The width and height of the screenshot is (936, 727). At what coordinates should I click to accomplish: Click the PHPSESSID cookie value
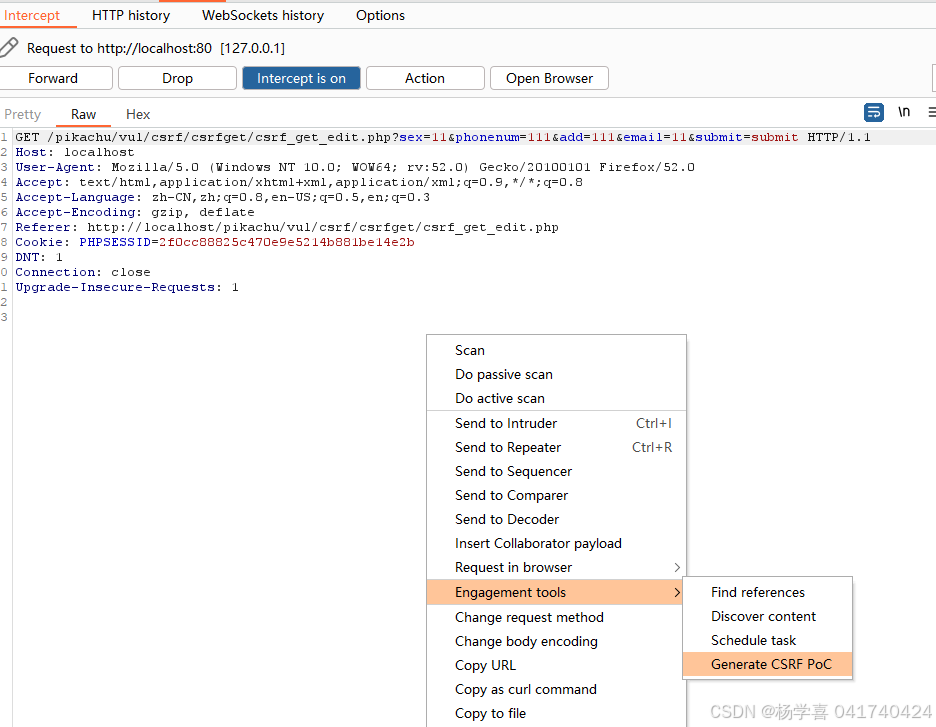tap(287, 242)
